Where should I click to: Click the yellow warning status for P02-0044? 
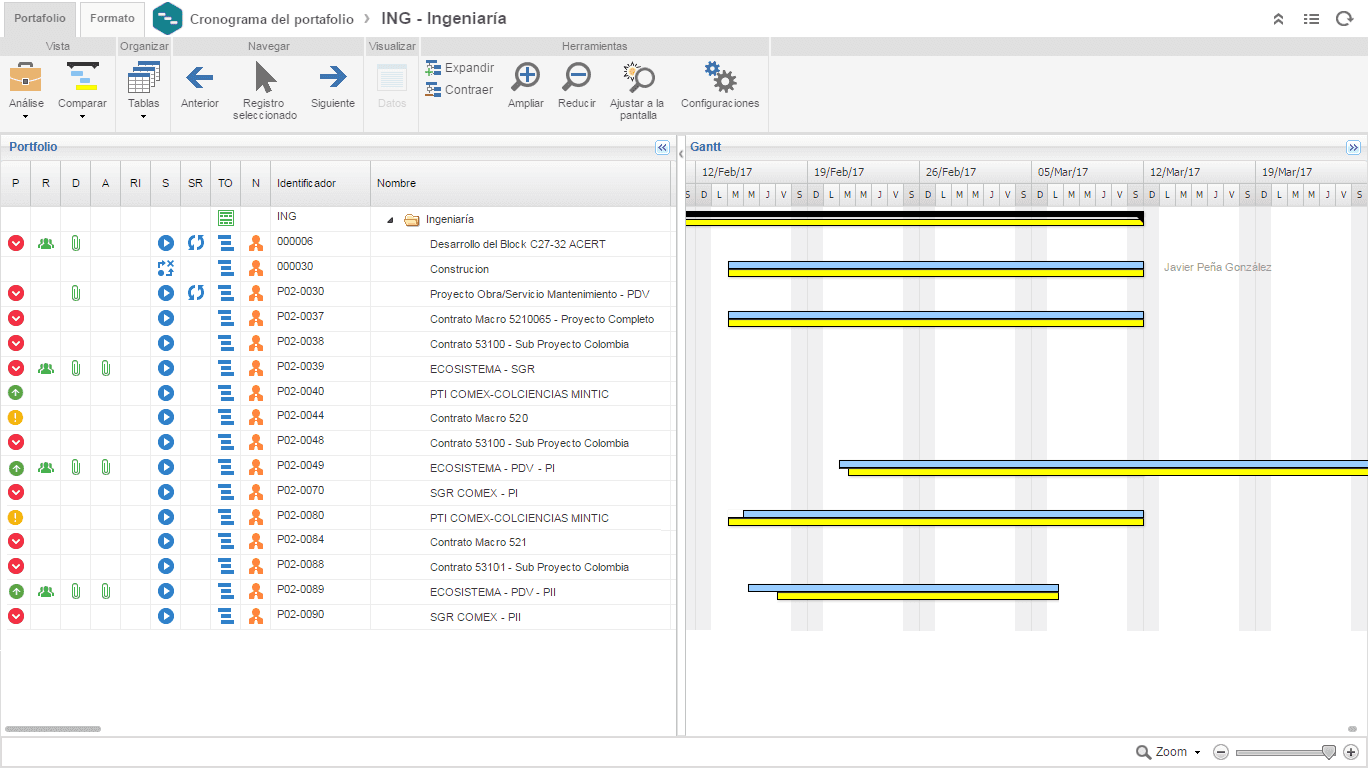click(15, 418)
